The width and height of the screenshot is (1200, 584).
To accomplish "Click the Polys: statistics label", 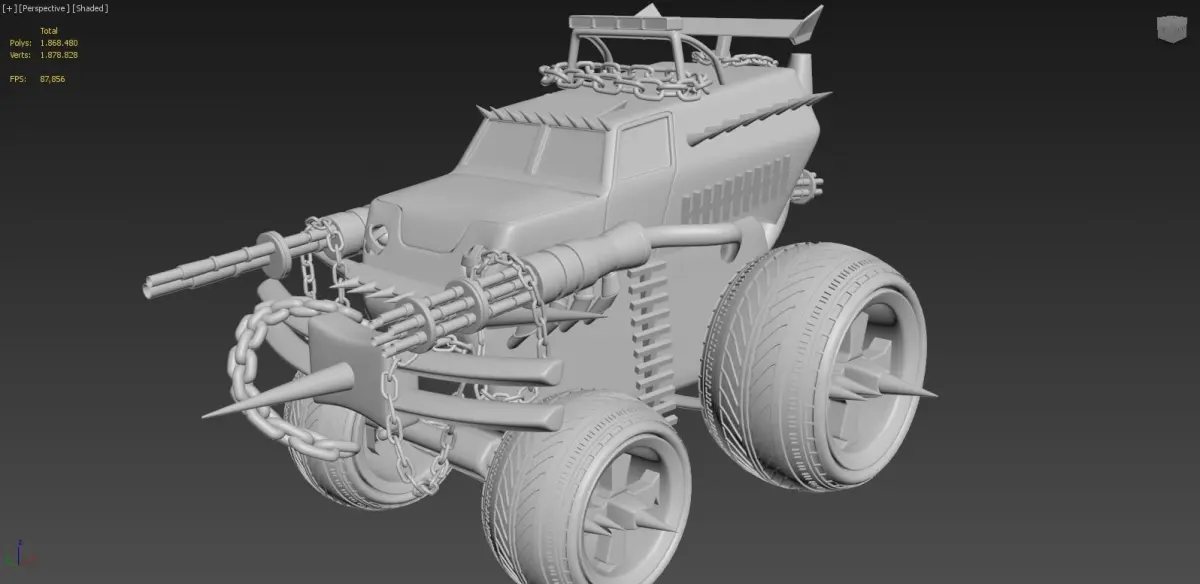I will pyautogui.click(x=21, y=43).
